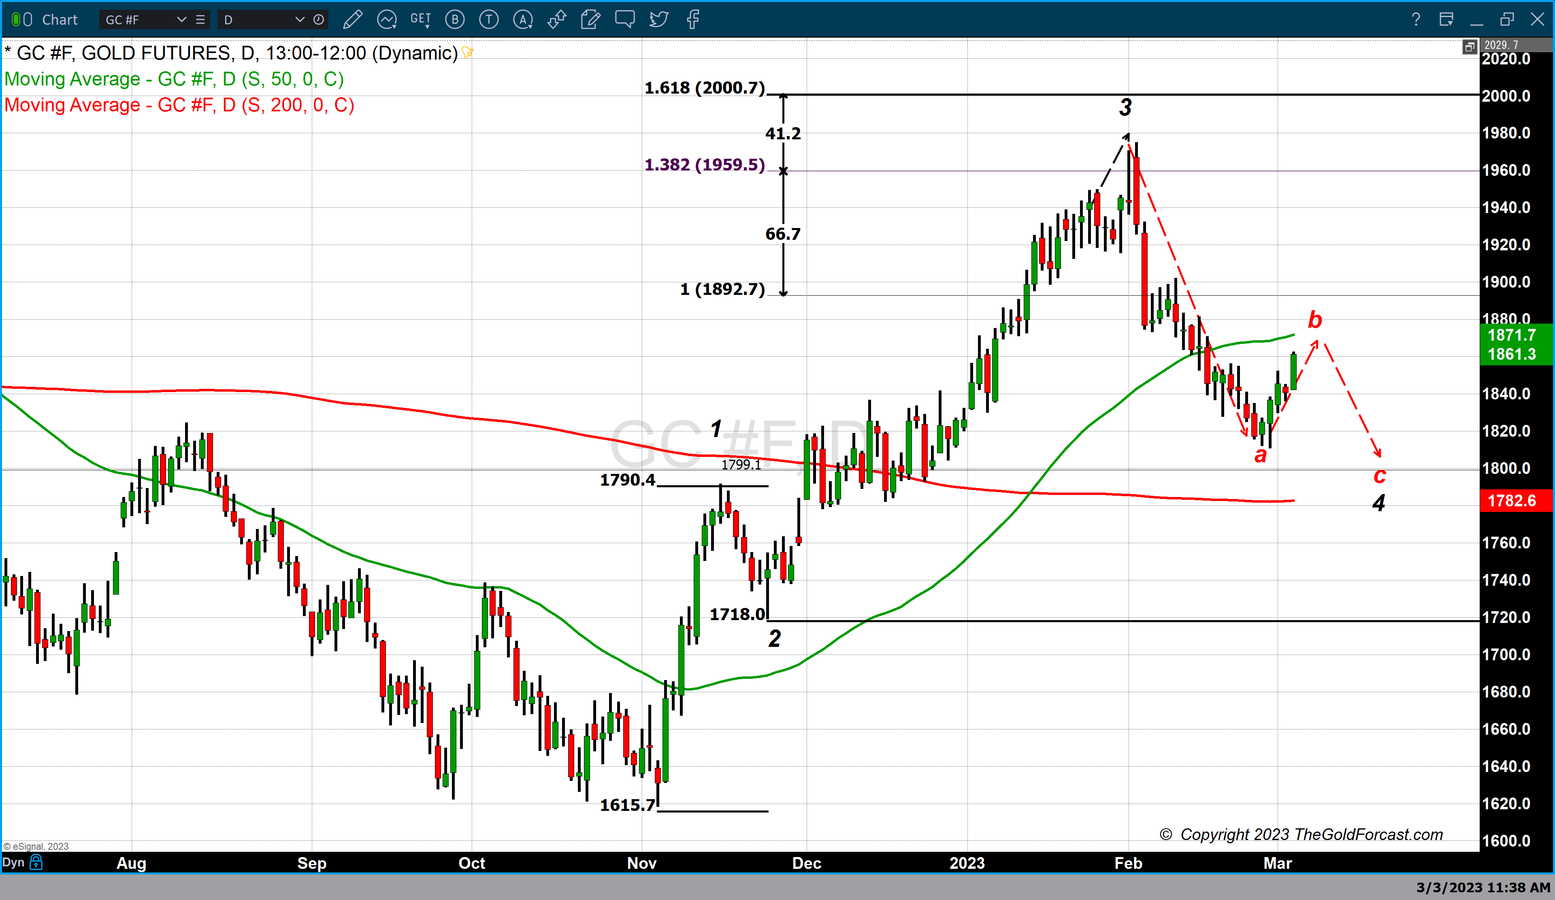
Task: Click the 200-period Moving Average label
Action: click(179, 105)
